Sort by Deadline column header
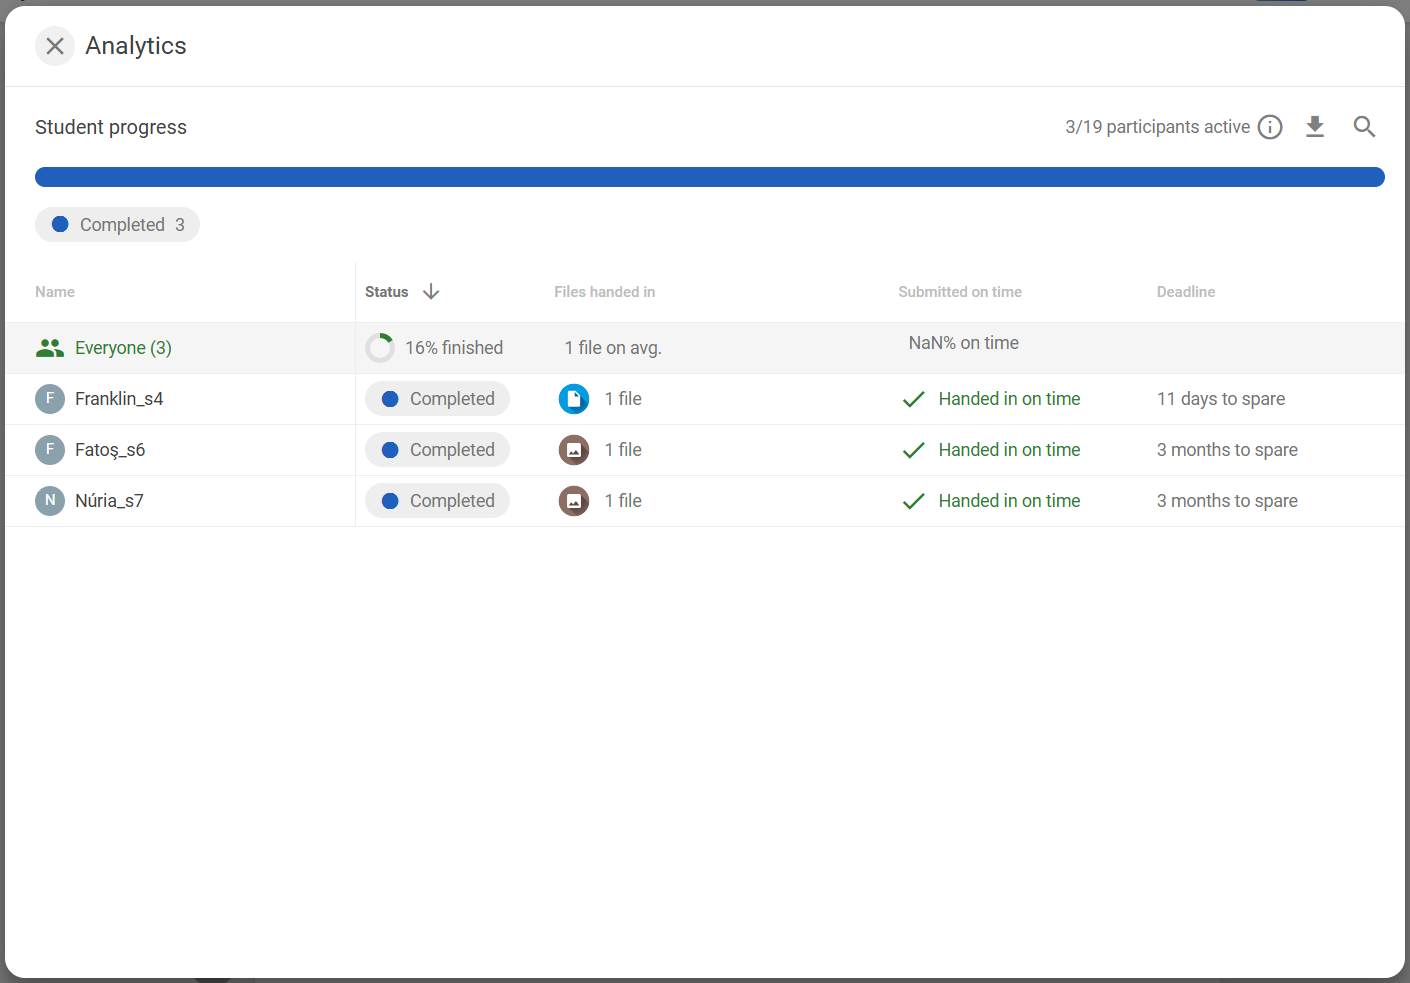Viewport: 1410px width, 983px height. click(1186, 292)
